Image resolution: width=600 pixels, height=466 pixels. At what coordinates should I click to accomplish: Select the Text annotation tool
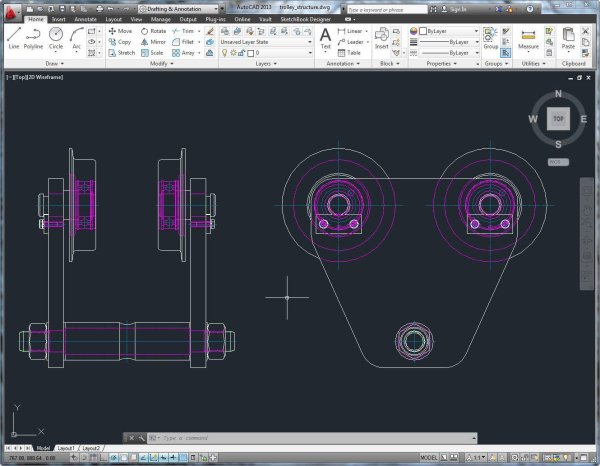(x=325, y=38)
